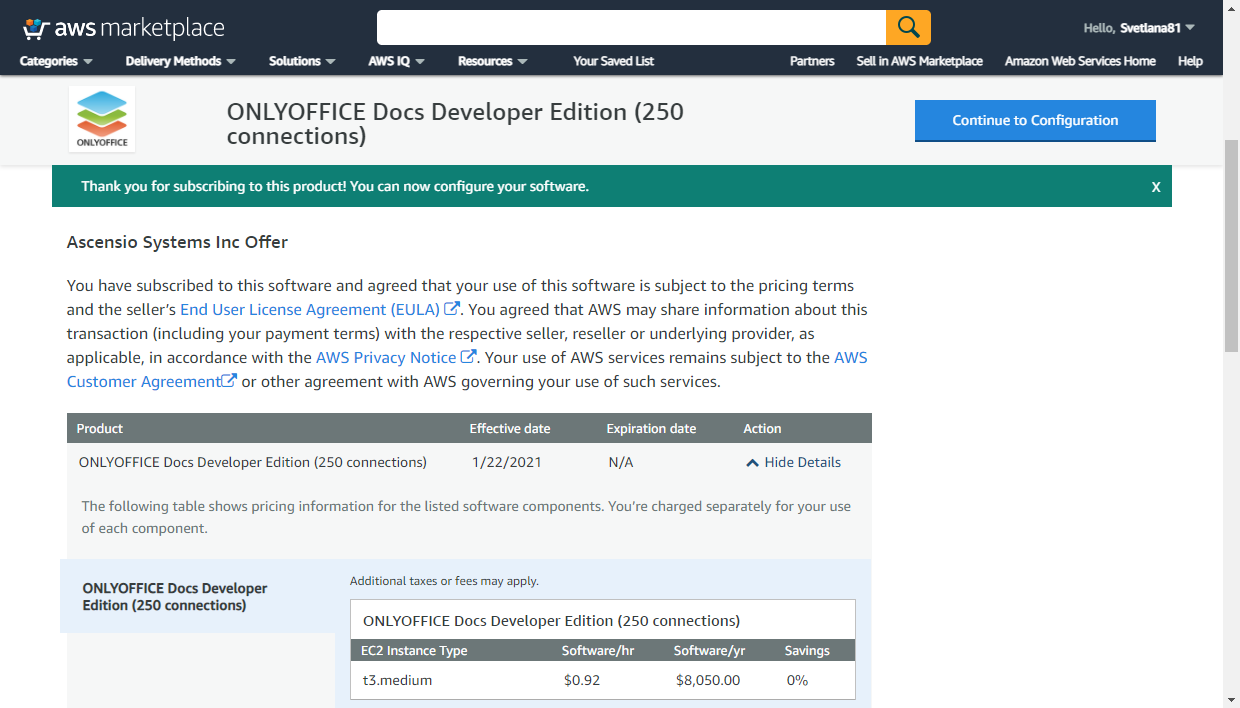This screenshot has width=1240, height=708.
Task: Click the ONLYOFFICE product logo
Action: [102, 119]
